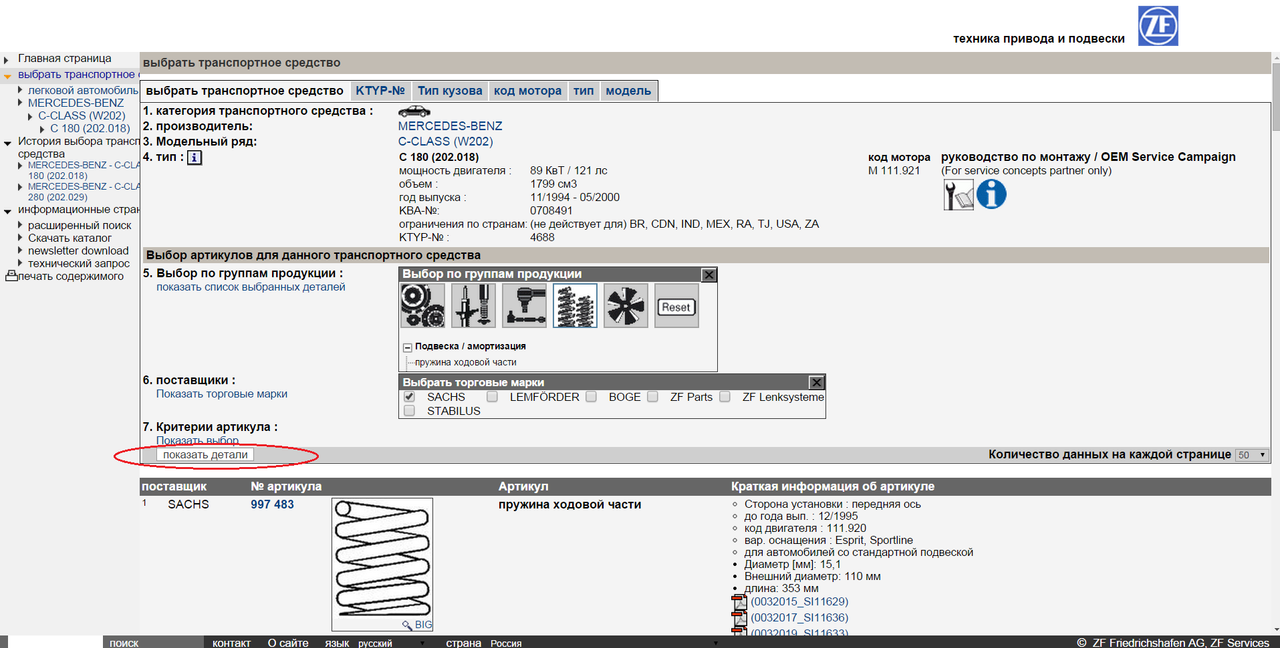Open Скачать каталог in the sidebar
The image size is (1280, 648).
click(x=70, y=238)
